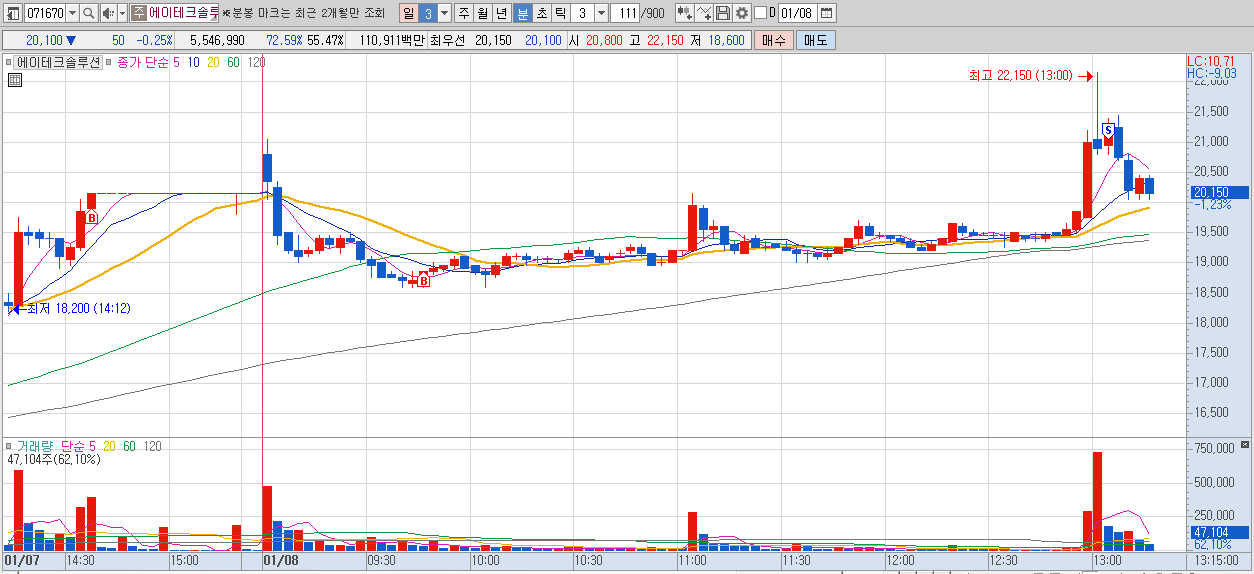Click the B buy marker near 09:45

pyautogui.click(x=423, y=281)
